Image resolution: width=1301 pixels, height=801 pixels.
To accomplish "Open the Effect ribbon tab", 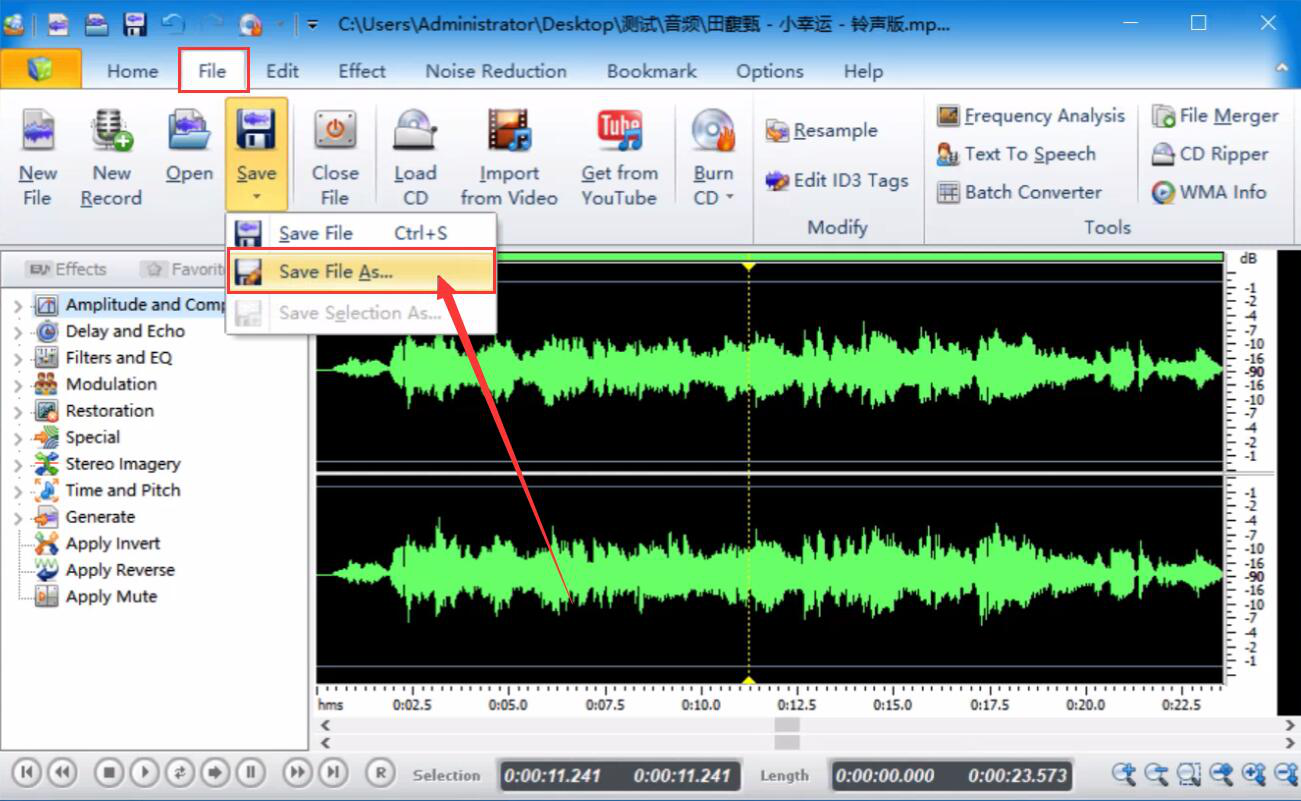I will [x=361, y=71].
